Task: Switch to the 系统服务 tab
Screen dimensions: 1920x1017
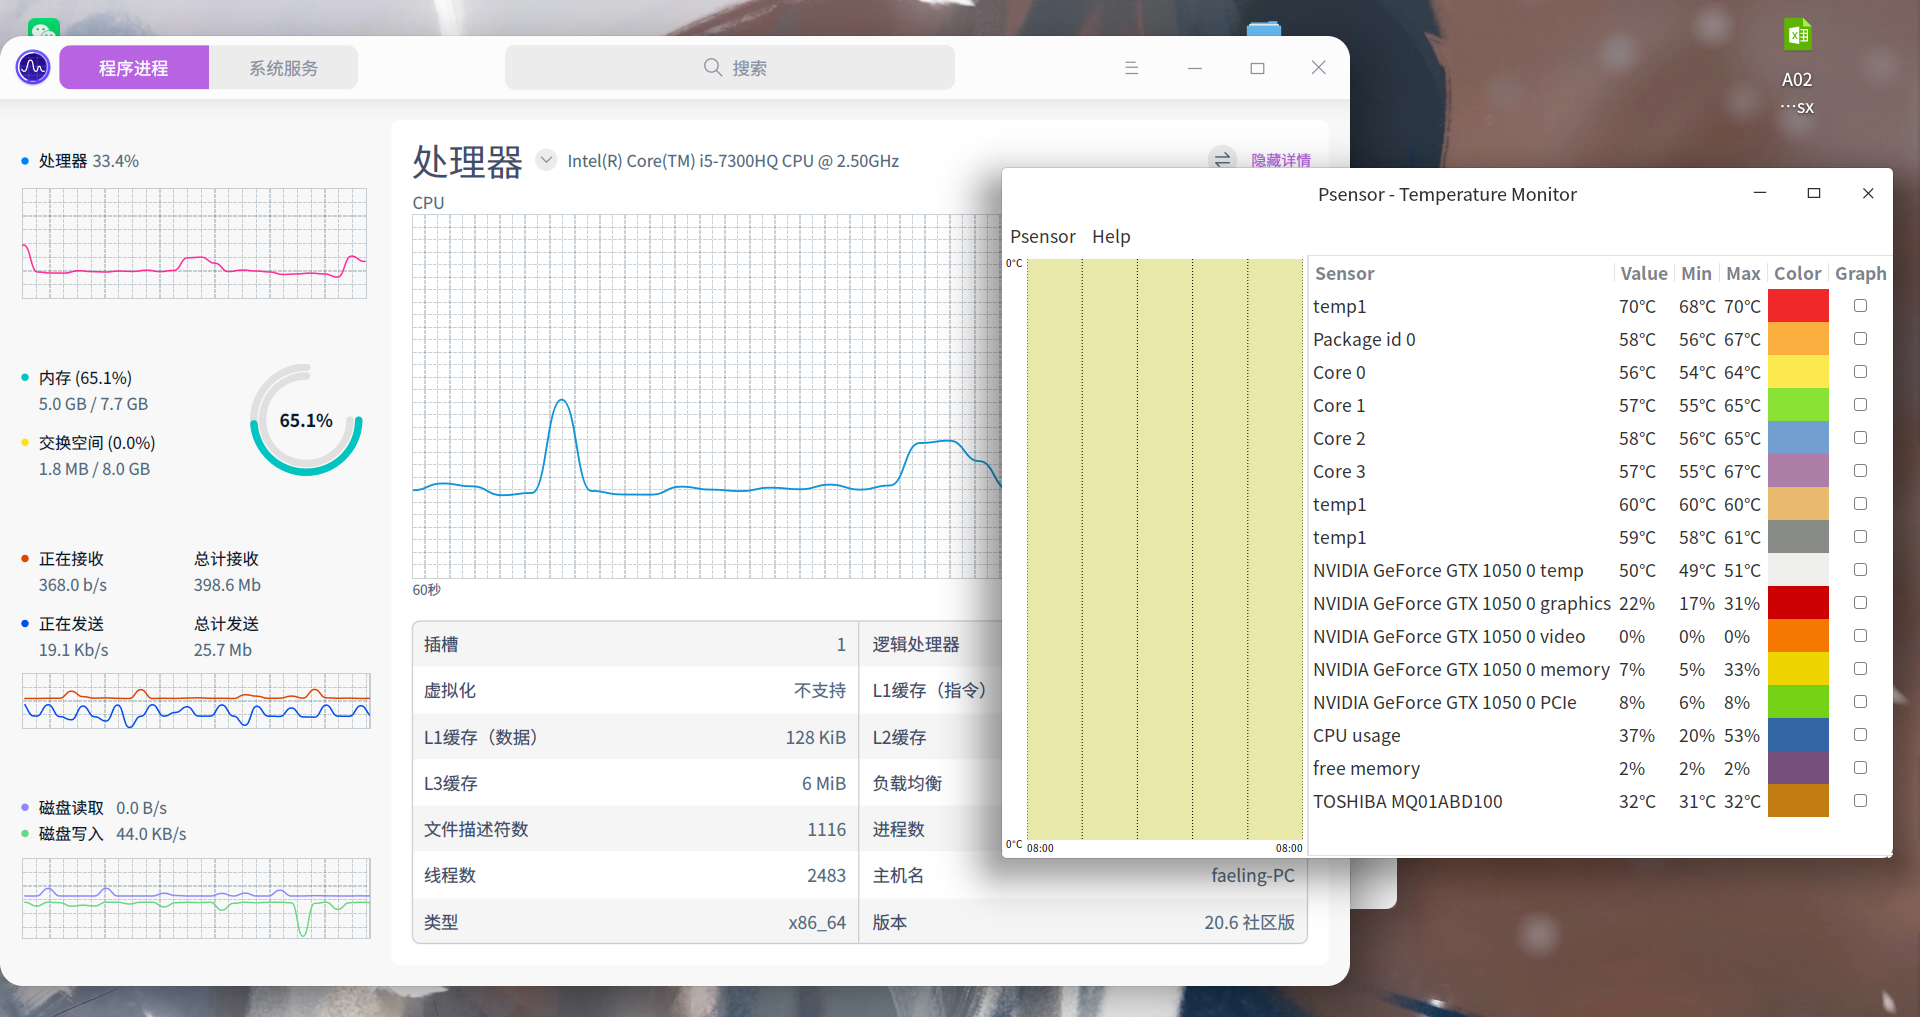Action: (x=283, y=68)
